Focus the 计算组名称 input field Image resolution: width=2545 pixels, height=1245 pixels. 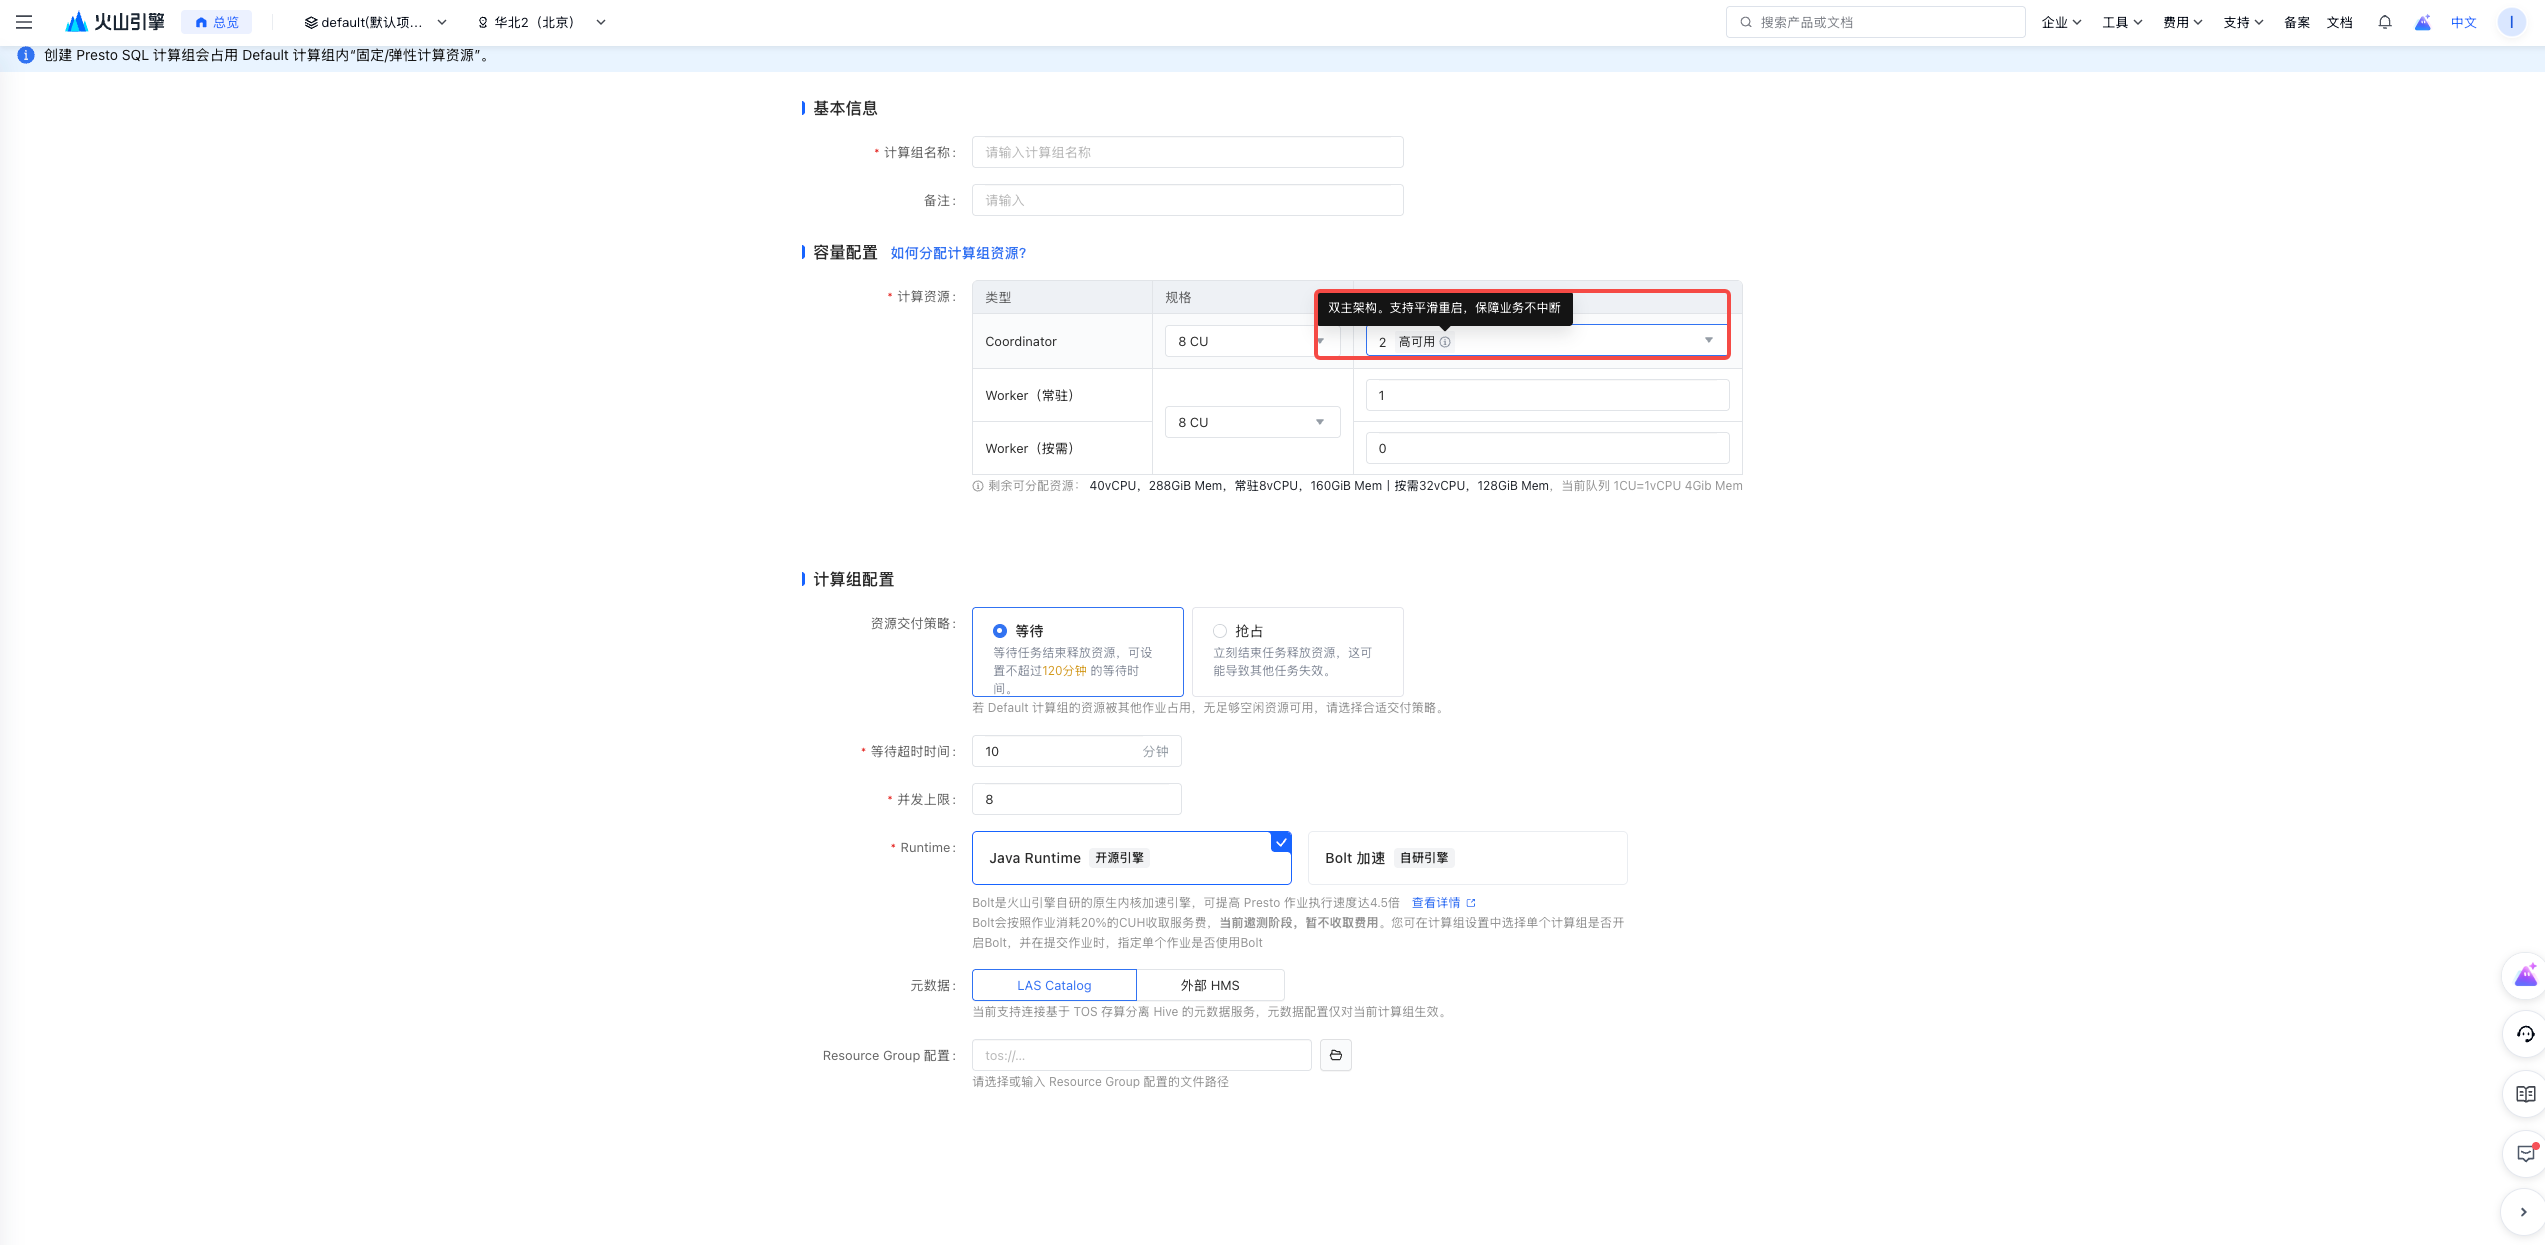click(x=1188, y=152)
